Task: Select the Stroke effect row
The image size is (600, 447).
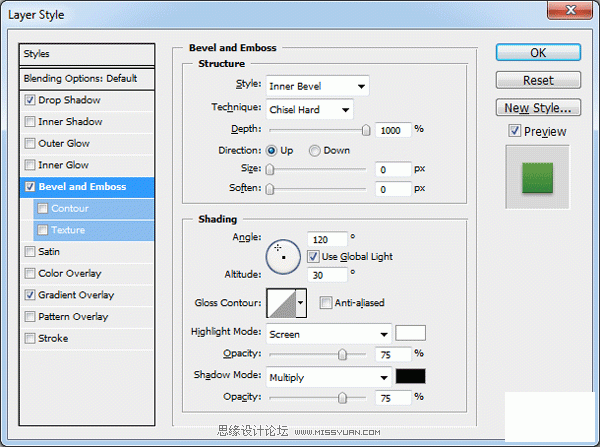Action: click(87, 338)
